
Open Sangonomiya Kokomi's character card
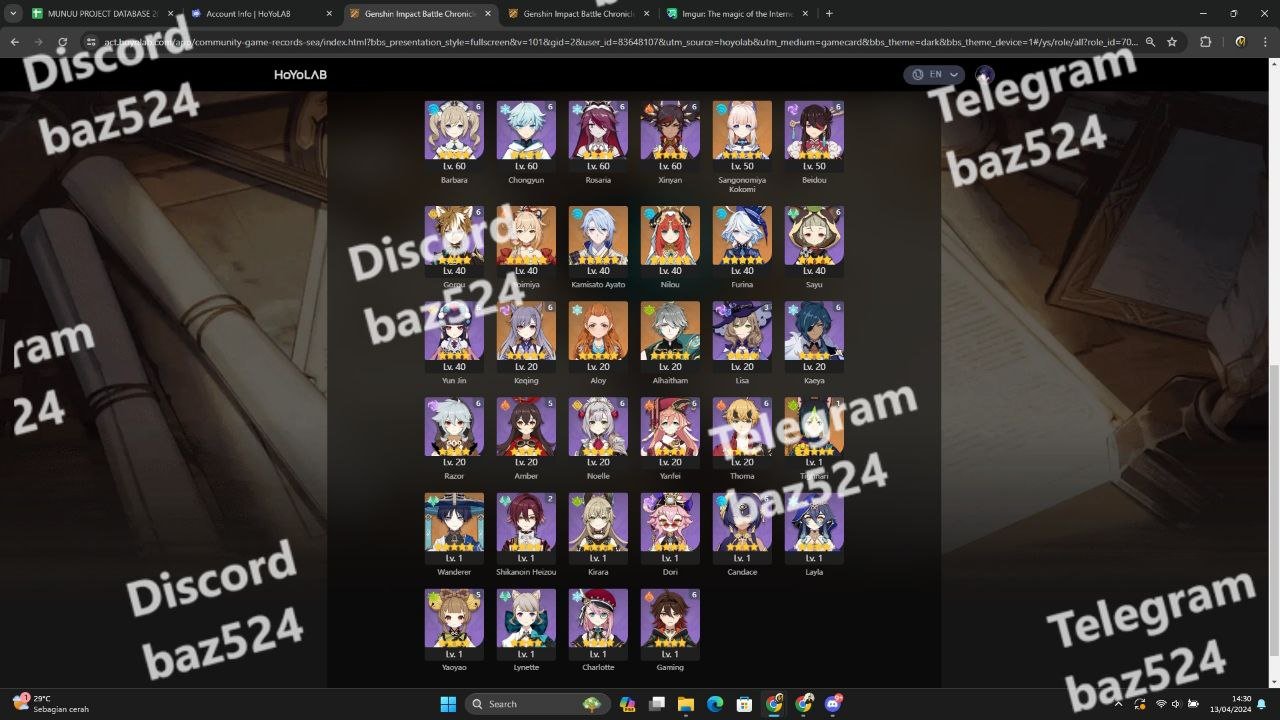click(742, 137)
